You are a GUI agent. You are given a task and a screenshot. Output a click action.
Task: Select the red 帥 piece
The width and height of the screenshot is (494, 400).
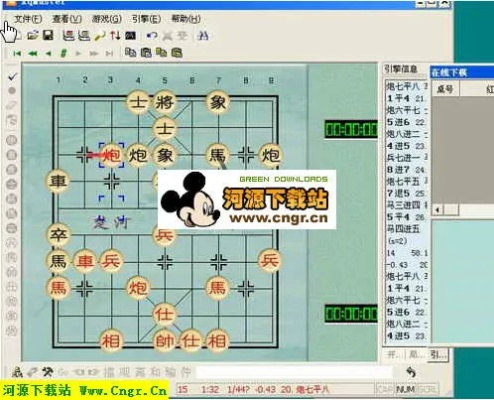164,341
